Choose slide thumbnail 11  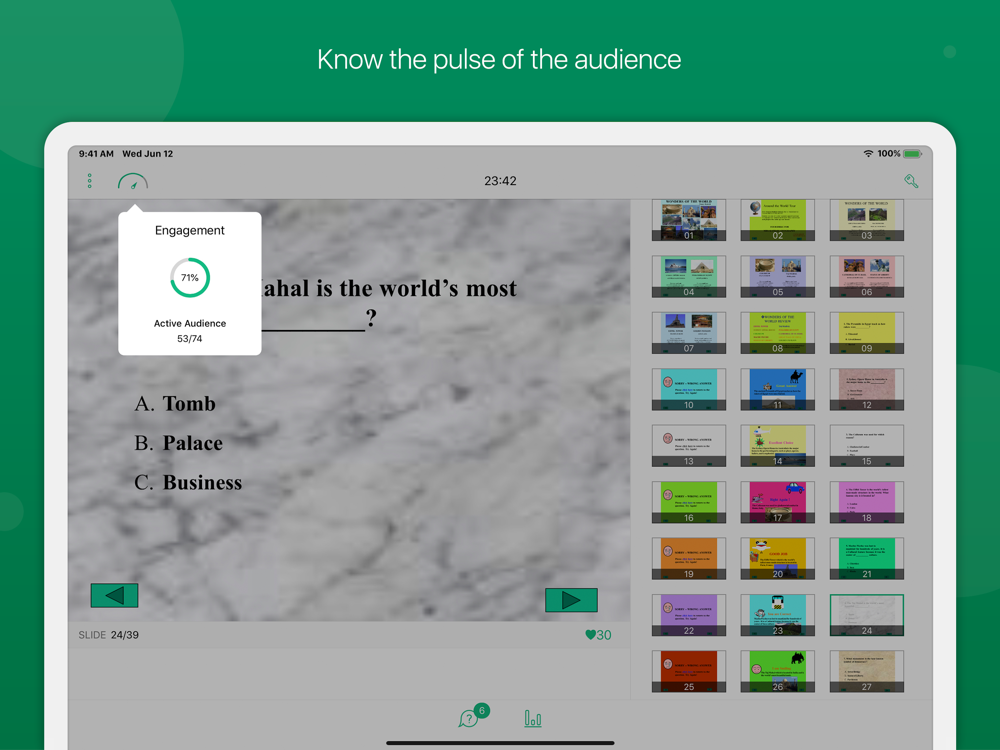(777, 390)
